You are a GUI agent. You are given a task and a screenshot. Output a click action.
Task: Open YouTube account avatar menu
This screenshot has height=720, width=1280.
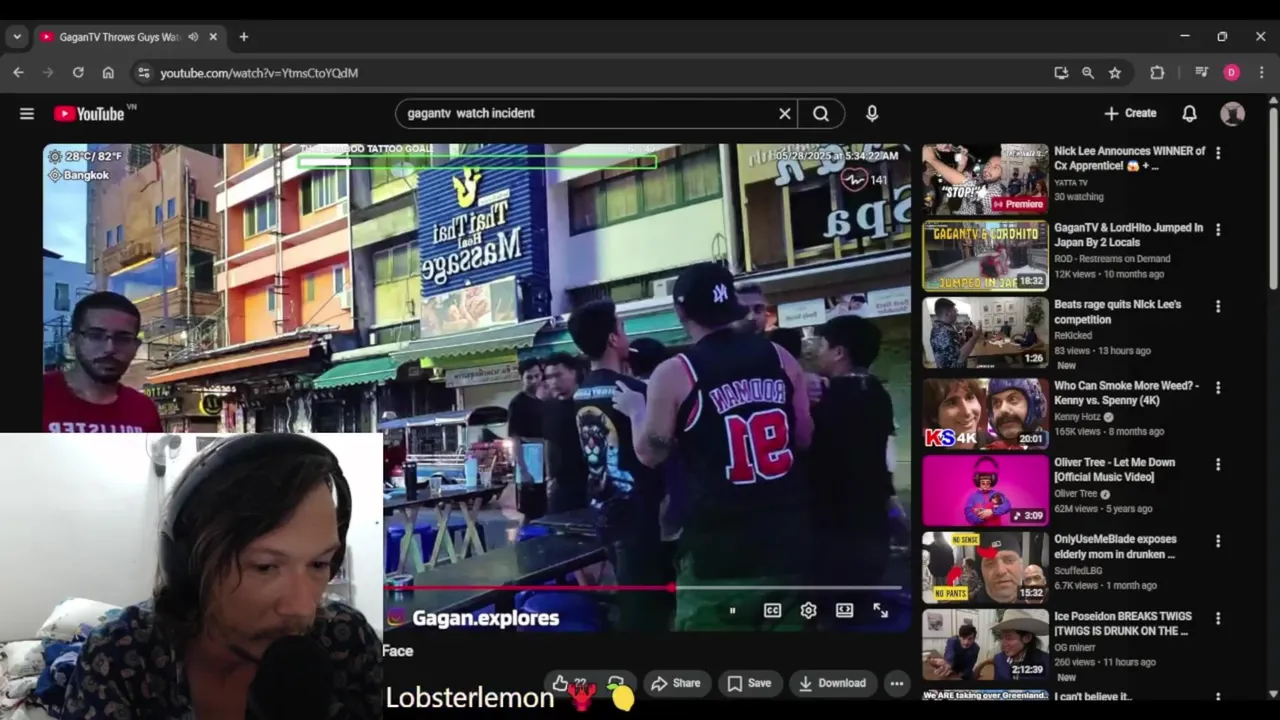point(1232,114)
